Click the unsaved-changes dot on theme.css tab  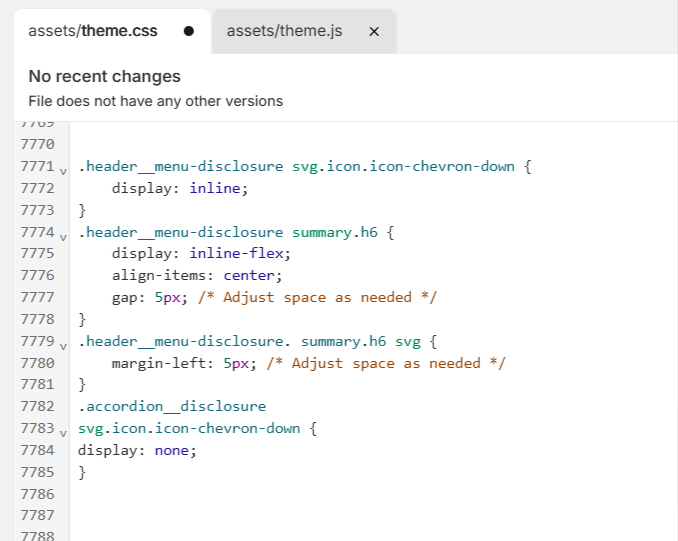[188, 31]
